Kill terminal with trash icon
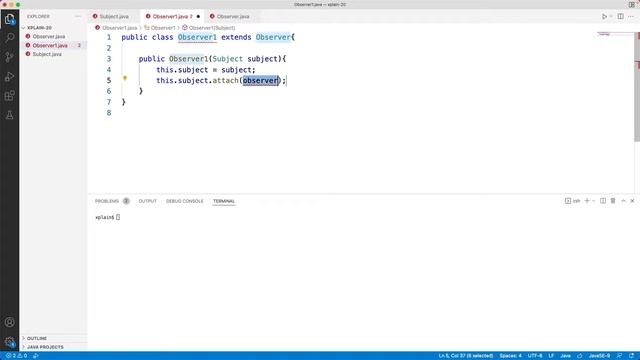 click(613, 201)
